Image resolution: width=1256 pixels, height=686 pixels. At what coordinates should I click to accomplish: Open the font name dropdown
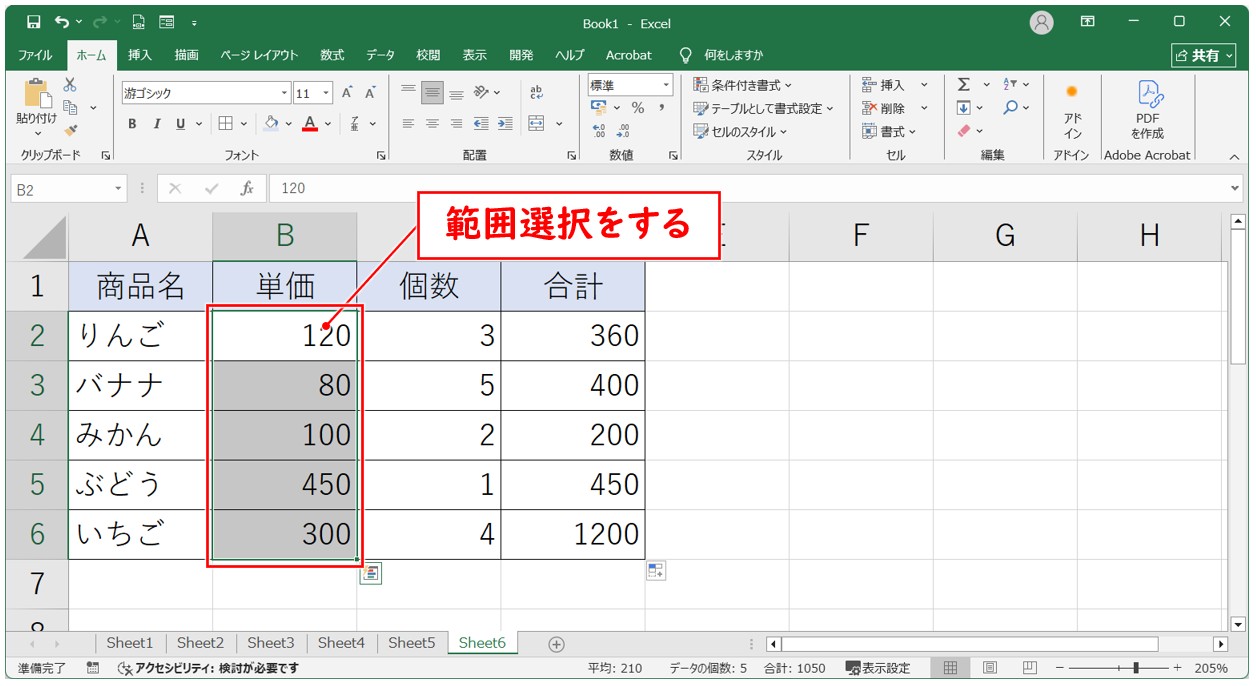pyautogui.click(x=285, y=93)
